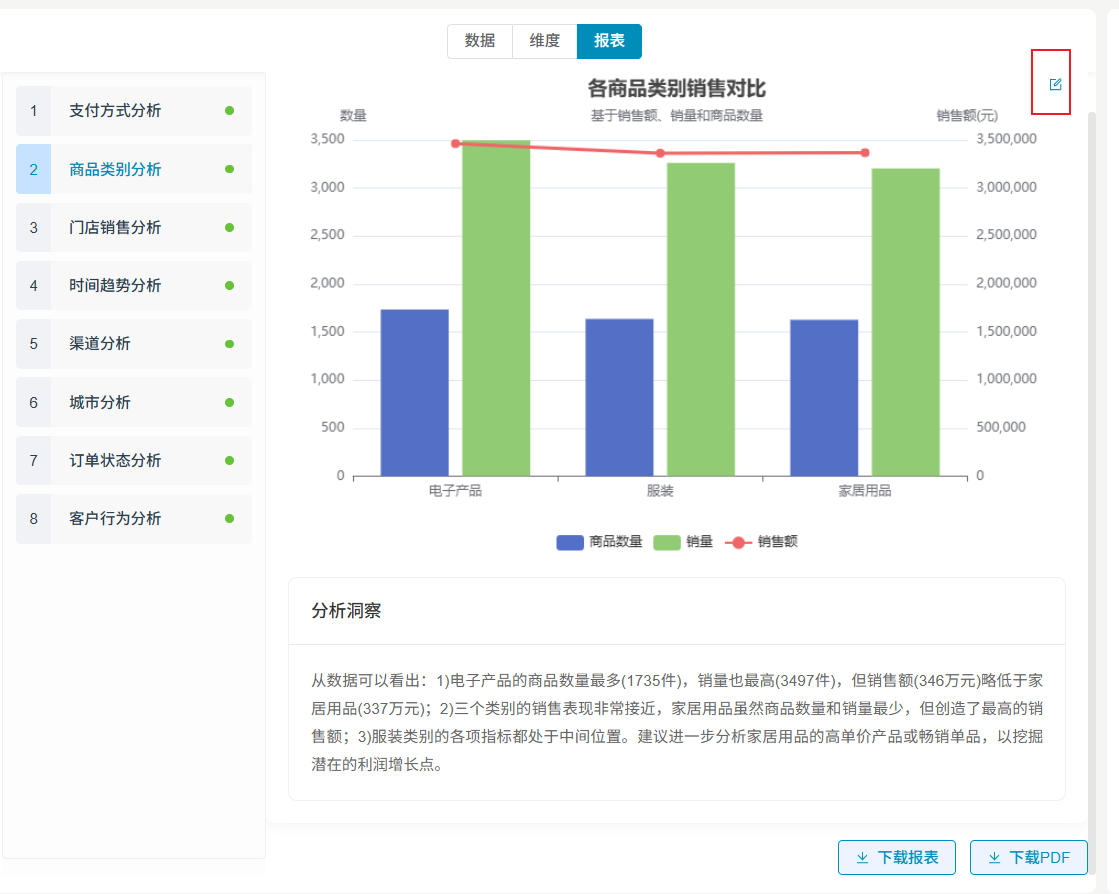
Task: Click the 家居用品 axis label
Action: coord(865,491)
